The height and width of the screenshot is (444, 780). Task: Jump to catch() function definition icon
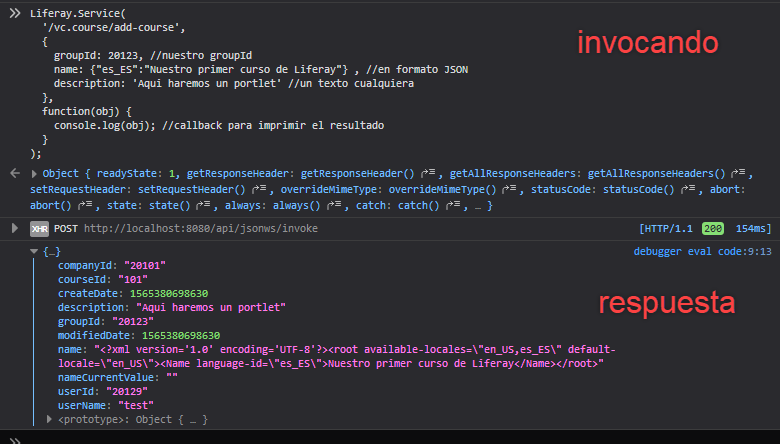(x=453, y=205)
